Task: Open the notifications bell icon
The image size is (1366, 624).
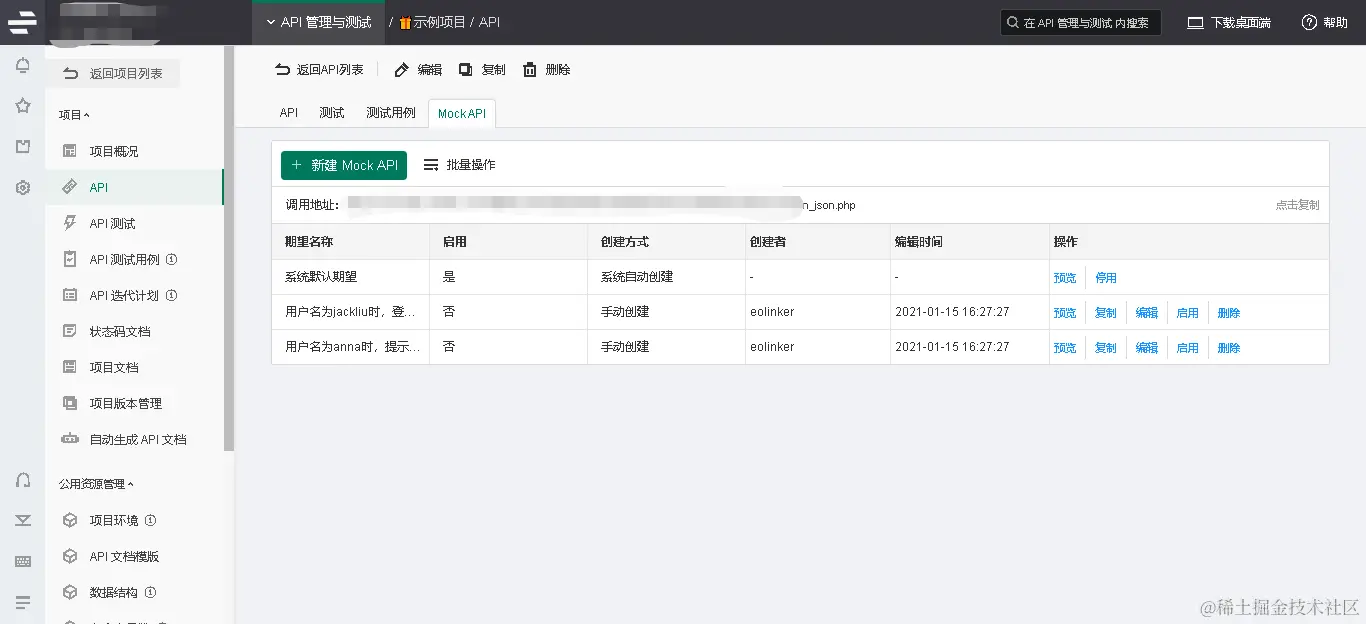Action: (23, 66)
